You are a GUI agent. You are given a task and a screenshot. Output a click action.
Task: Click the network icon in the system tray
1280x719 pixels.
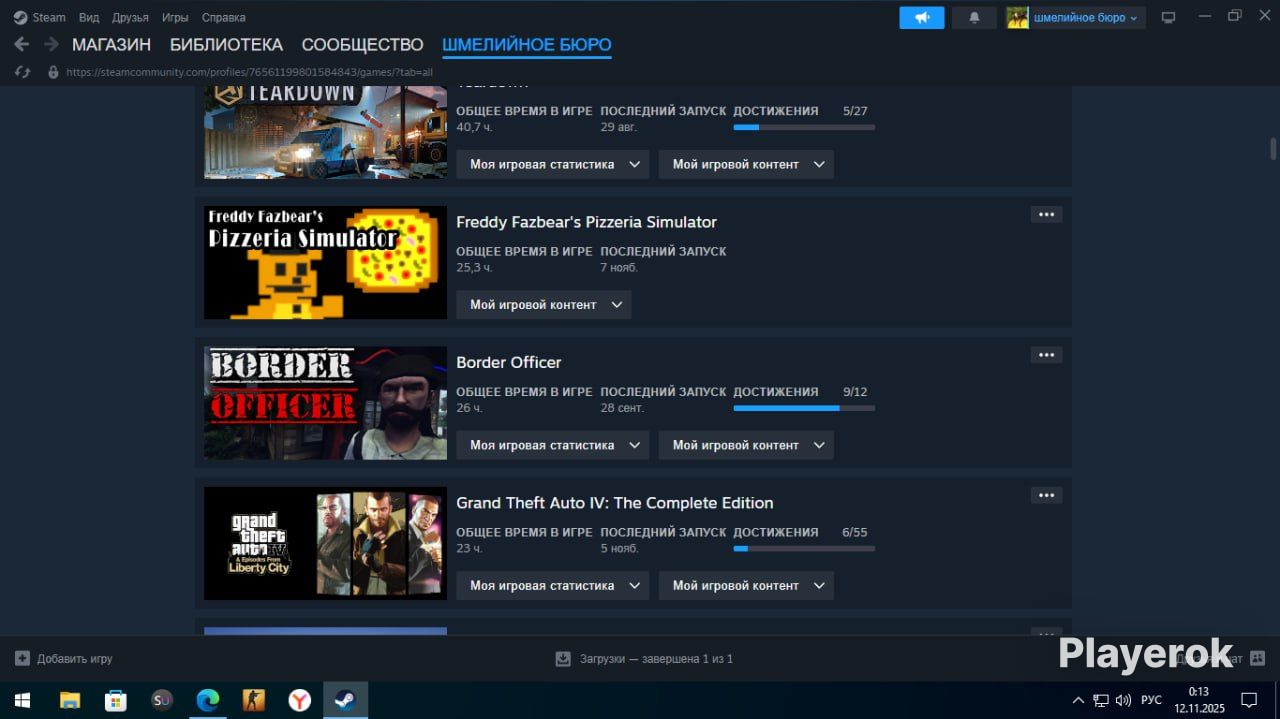point(1100,700)
